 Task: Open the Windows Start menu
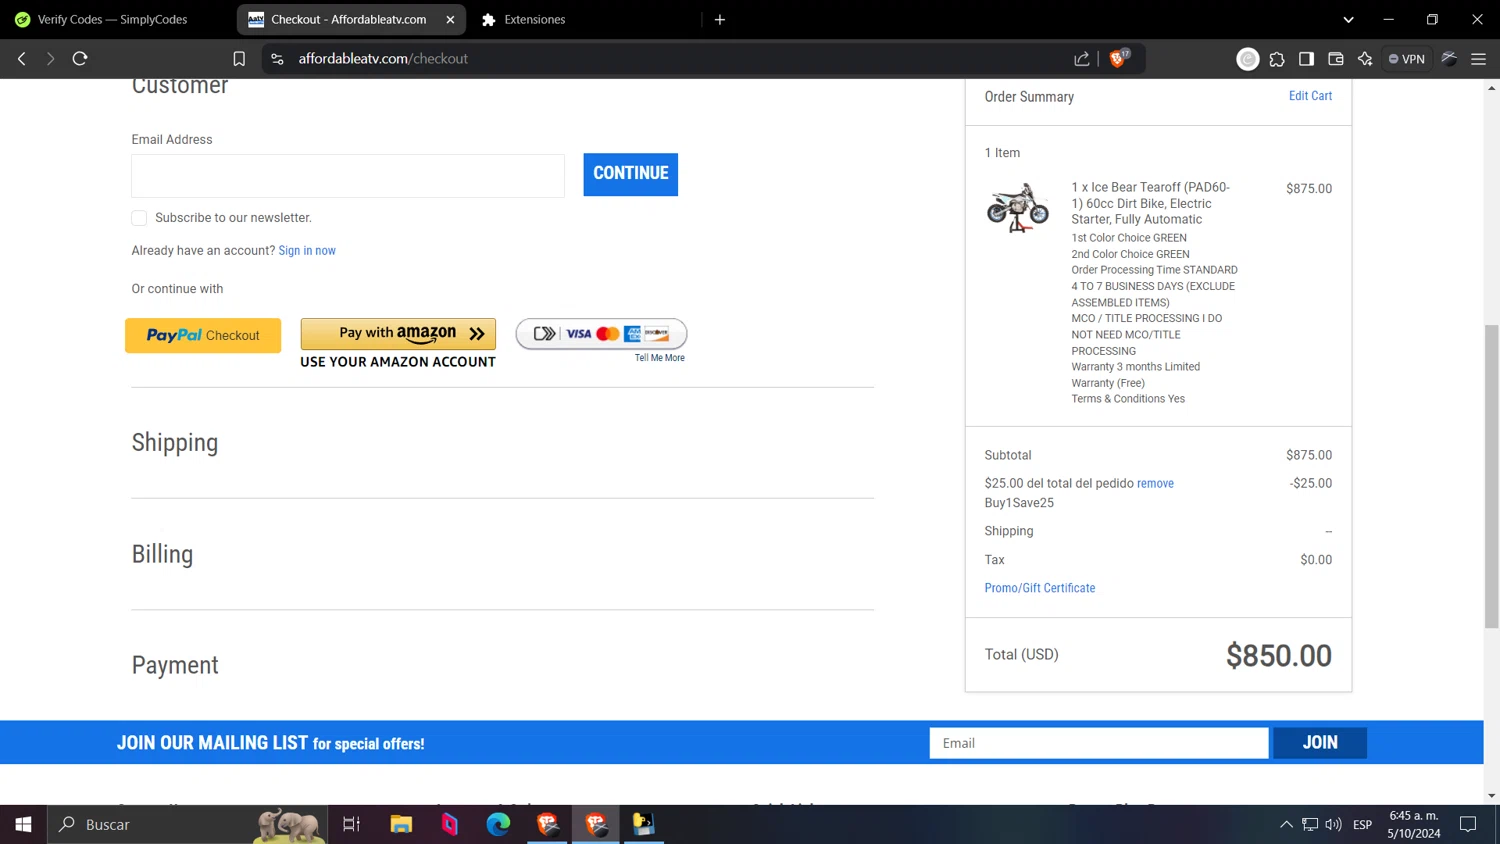tap(23, 824)
